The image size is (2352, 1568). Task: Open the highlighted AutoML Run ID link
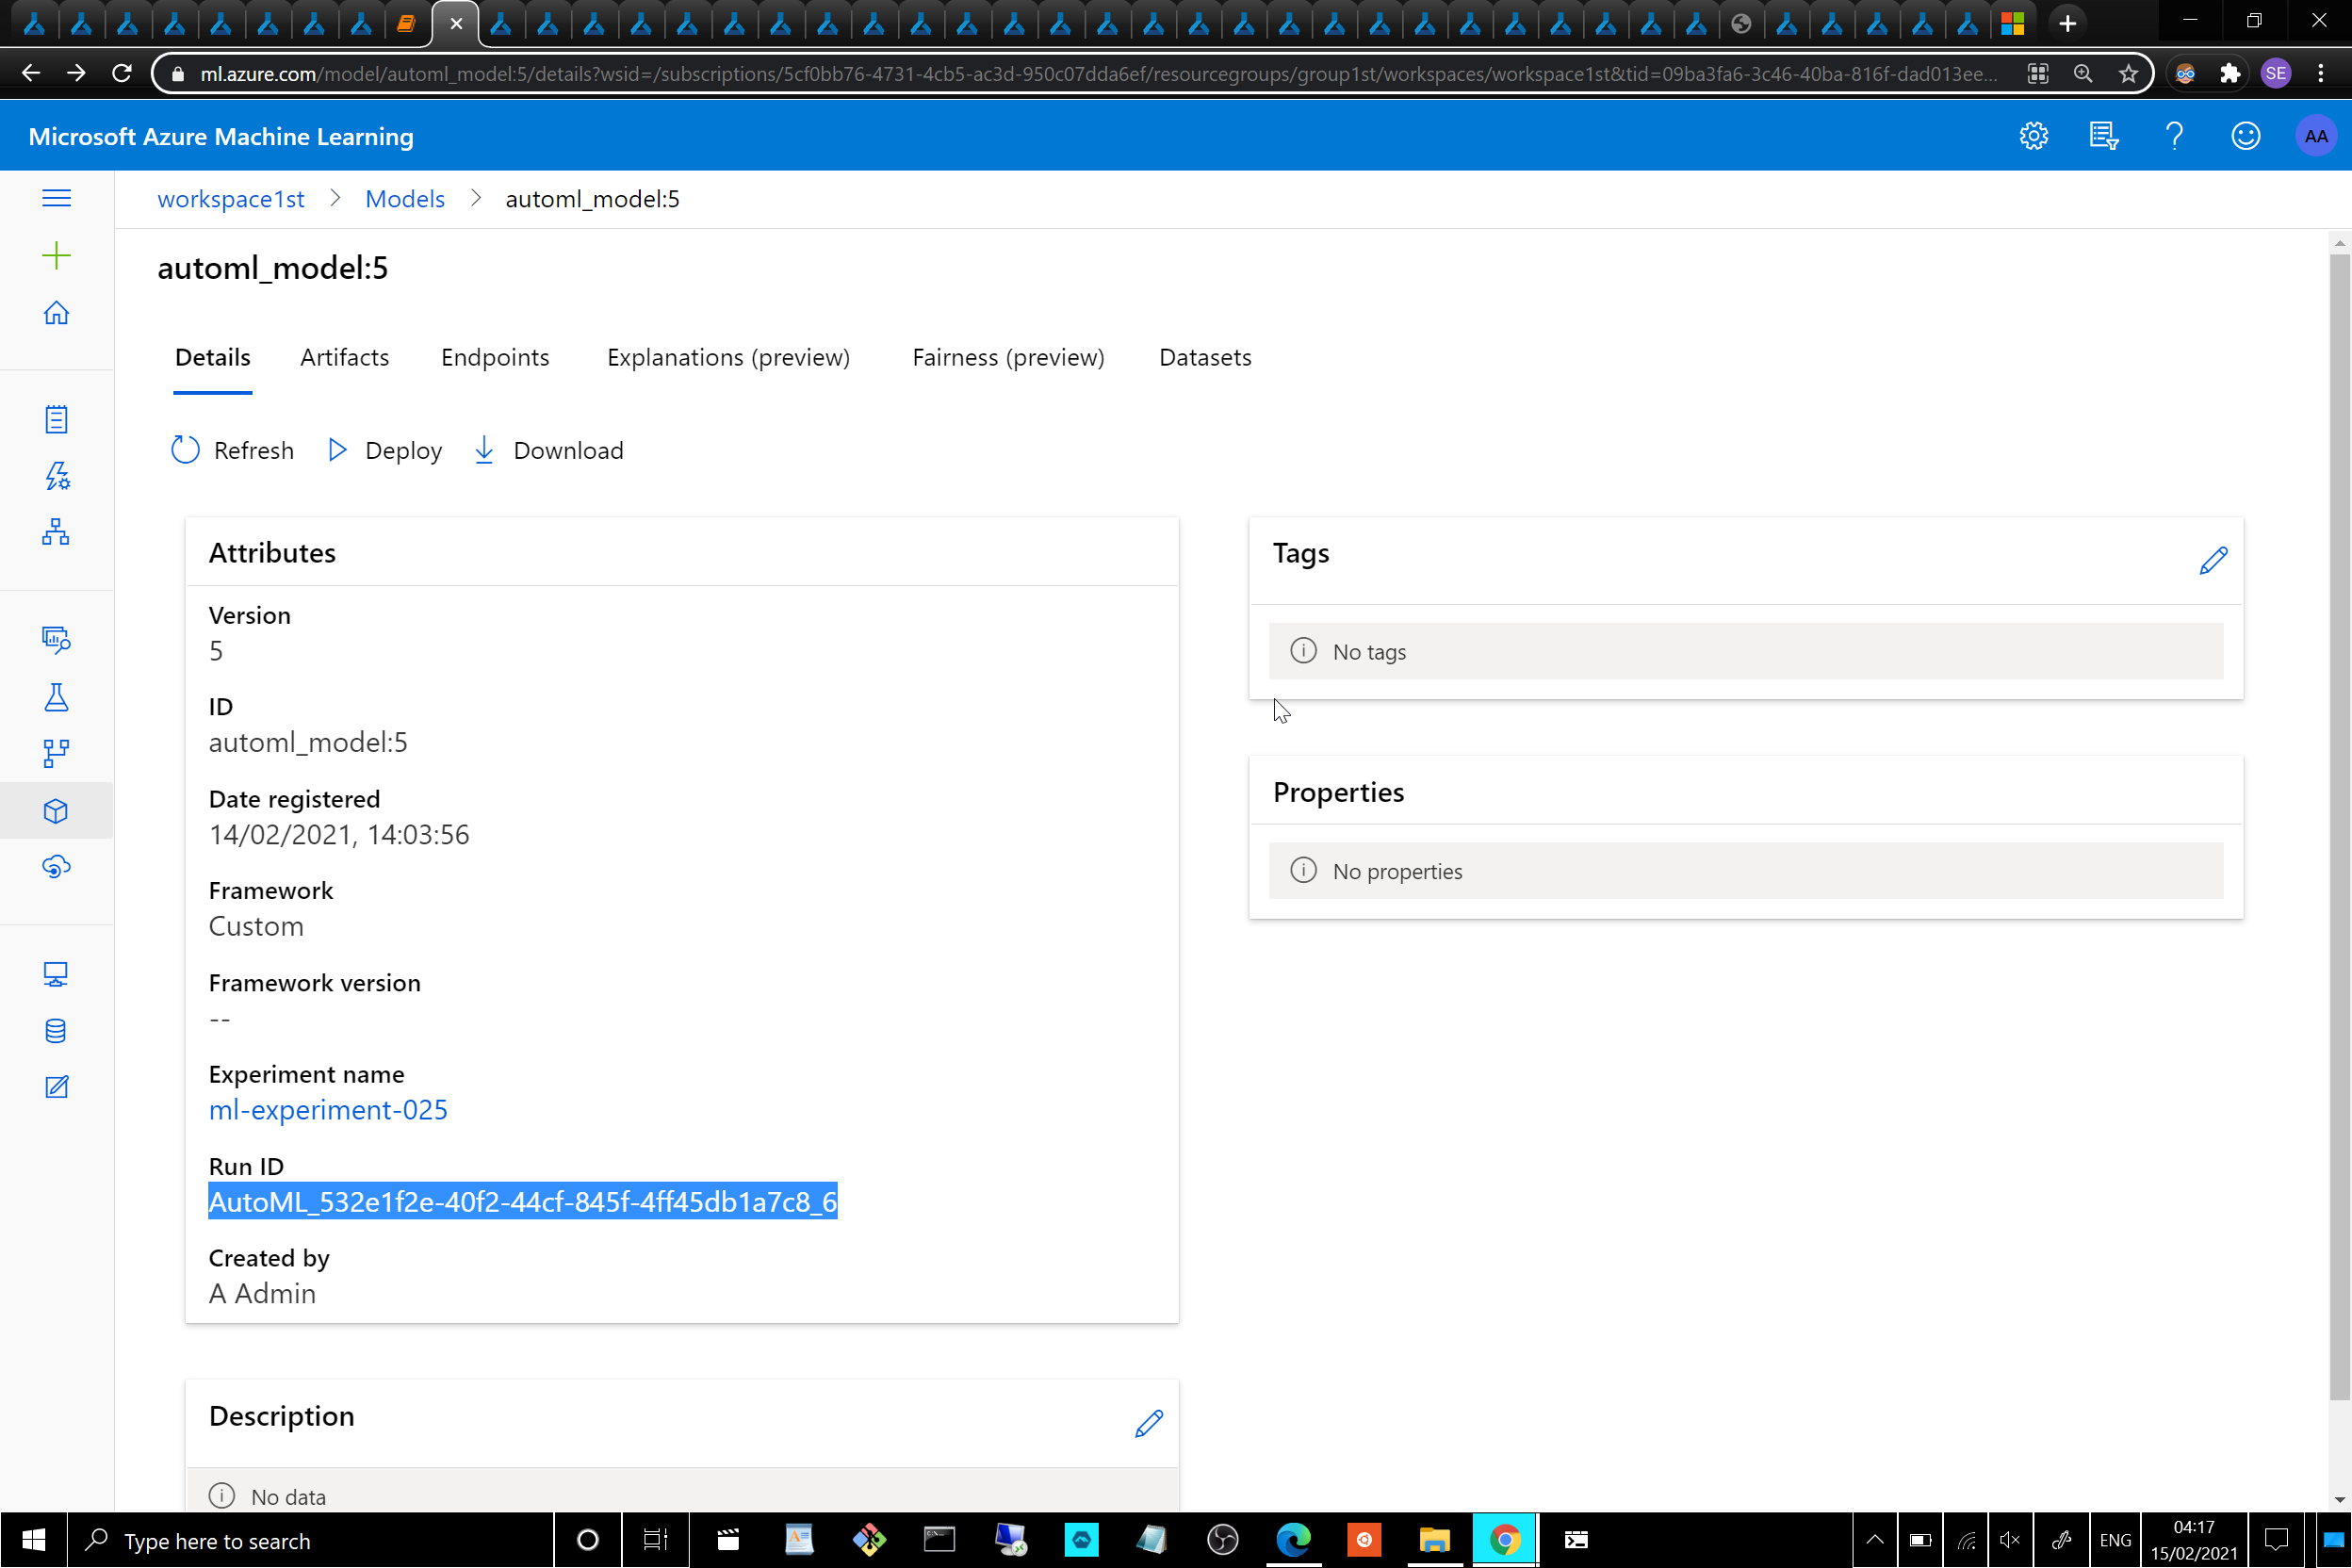tap(522, 1201)
